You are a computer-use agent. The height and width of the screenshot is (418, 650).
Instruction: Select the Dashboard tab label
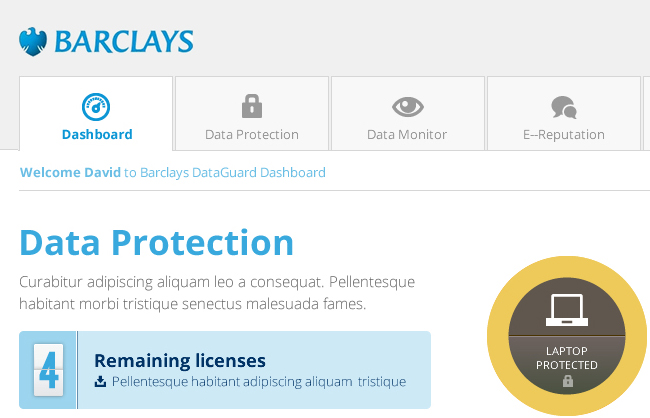[x=97, y=134]
